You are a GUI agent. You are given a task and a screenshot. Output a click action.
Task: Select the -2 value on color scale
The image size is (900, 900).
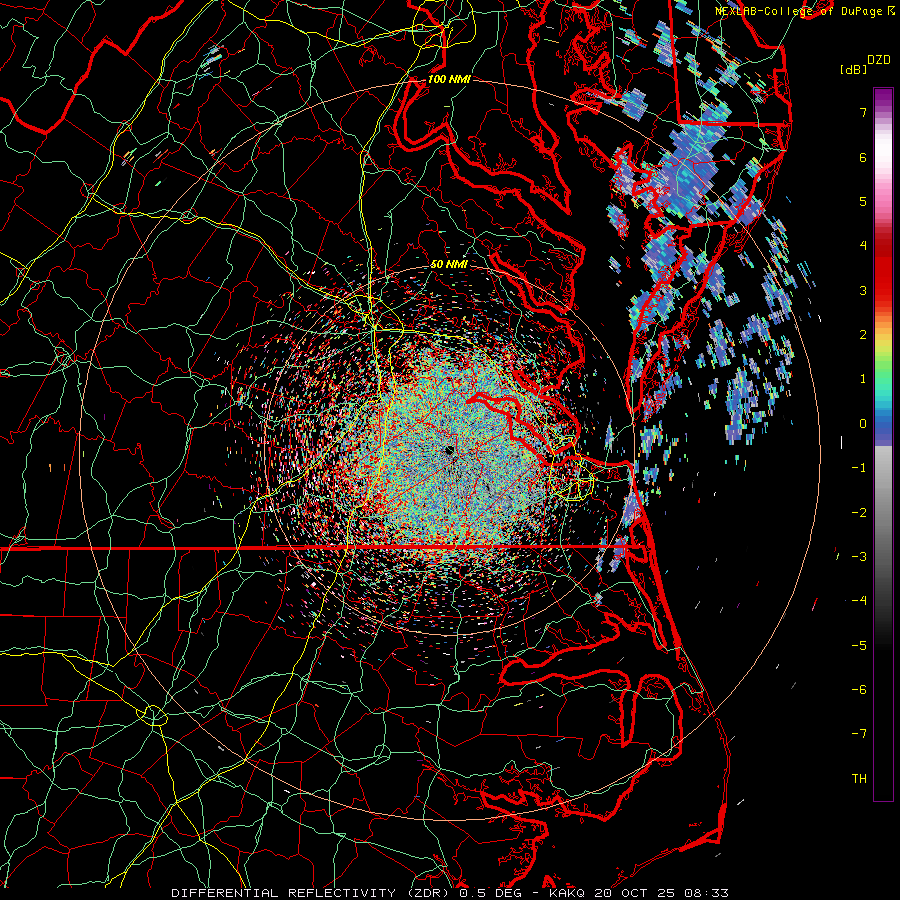[859, 513]
